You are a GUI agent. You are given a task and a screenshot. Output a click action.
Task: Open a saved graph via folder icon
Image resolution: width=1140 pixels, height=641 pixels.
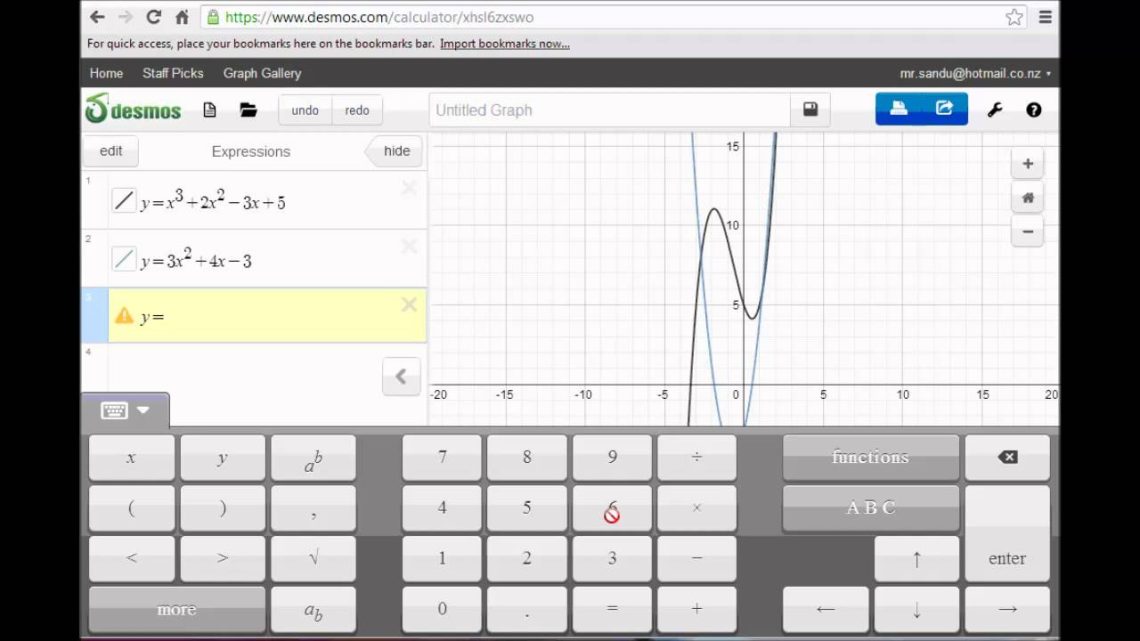248,110
